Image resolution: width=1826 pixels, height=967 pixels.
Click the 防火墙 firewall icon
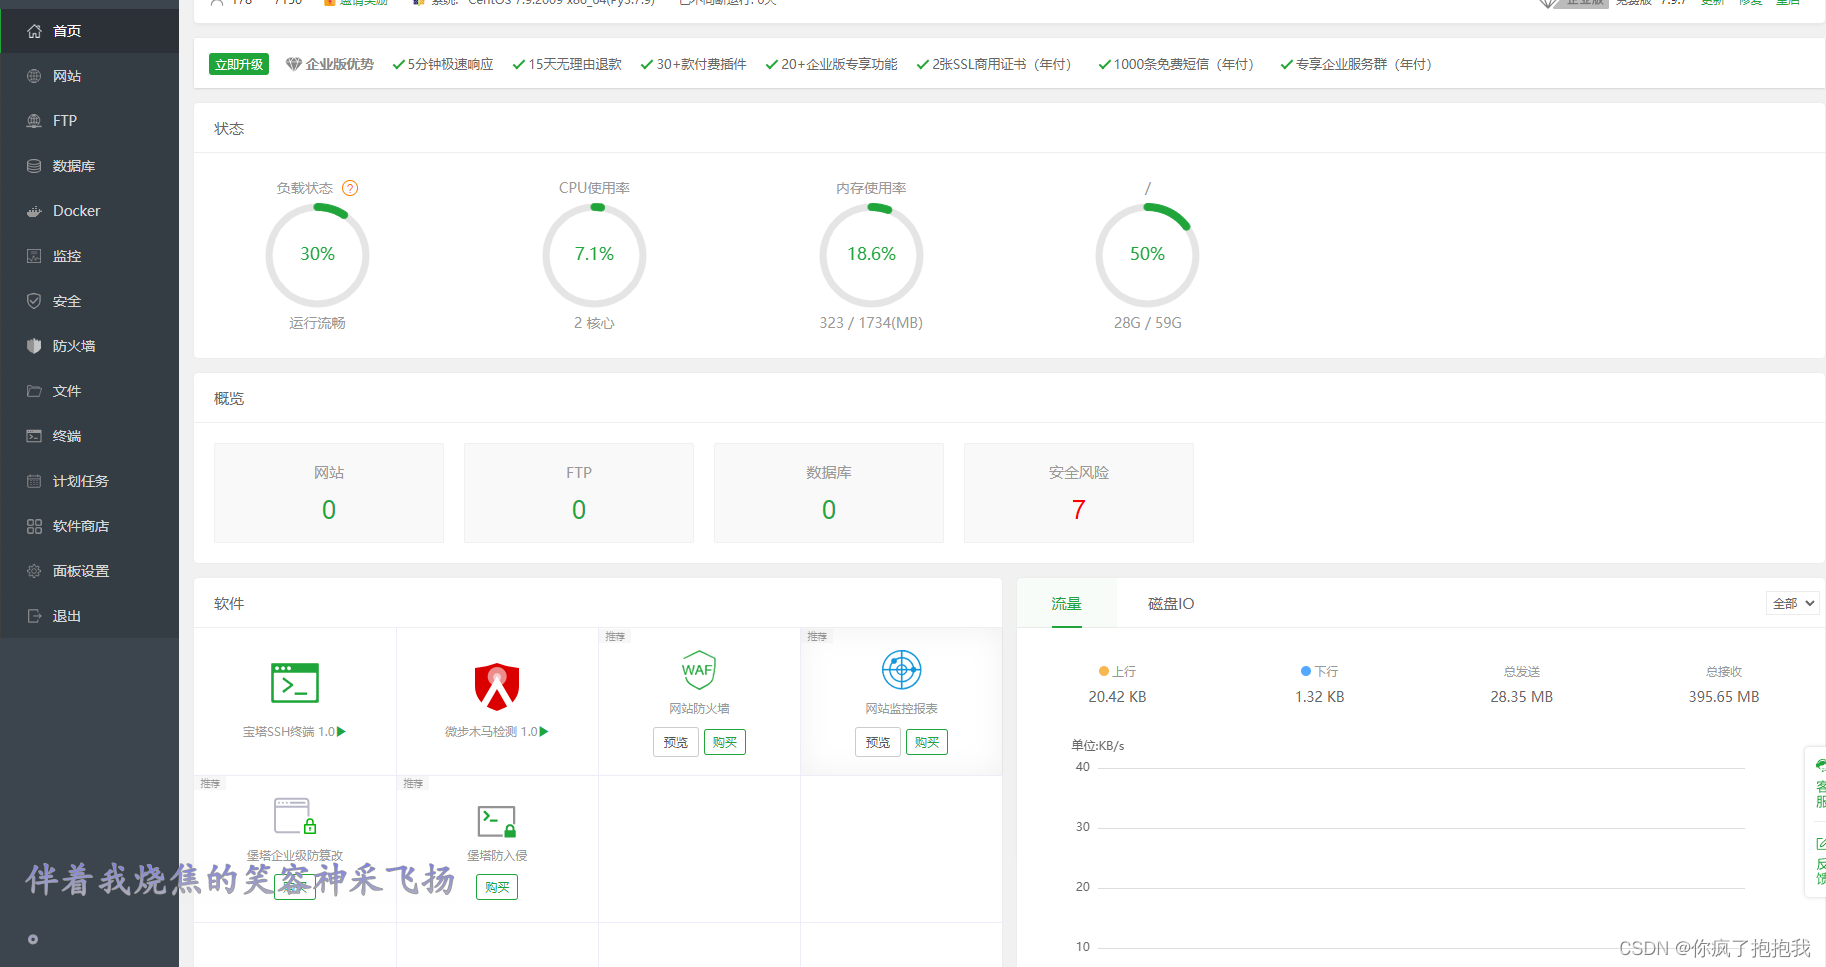click(x=34, y=346)
